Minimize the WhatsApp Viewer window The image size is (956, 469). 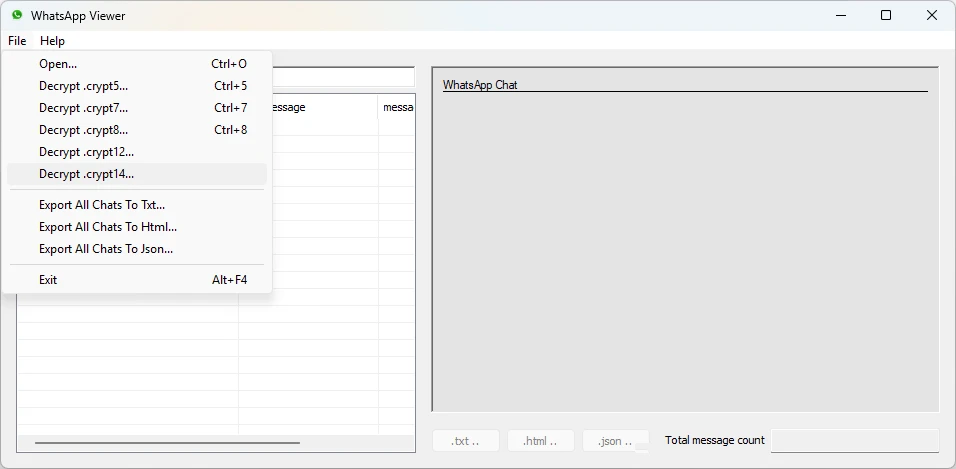[x=841, y=16]
